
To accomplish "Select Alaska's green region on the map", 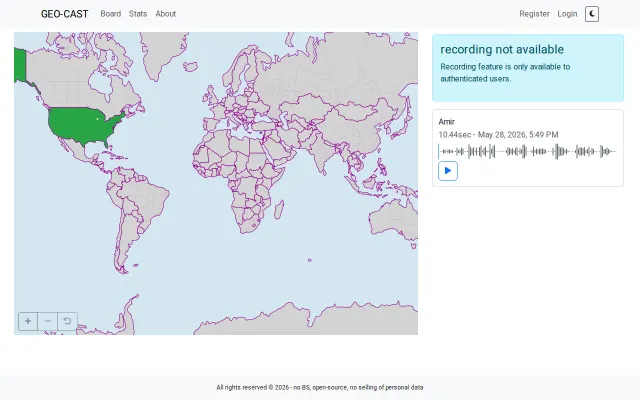I will 20,64.
